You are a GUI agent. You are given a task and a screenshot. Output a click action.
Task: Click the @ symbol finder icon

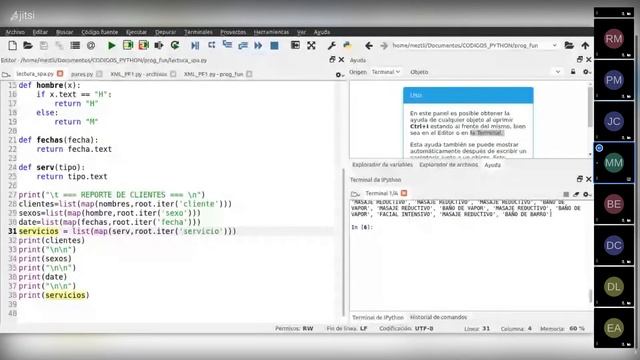tap(91, 45)
